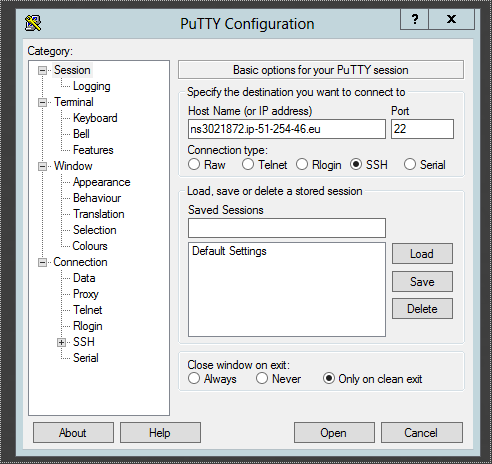Open the Logging category

coord(92,86)
